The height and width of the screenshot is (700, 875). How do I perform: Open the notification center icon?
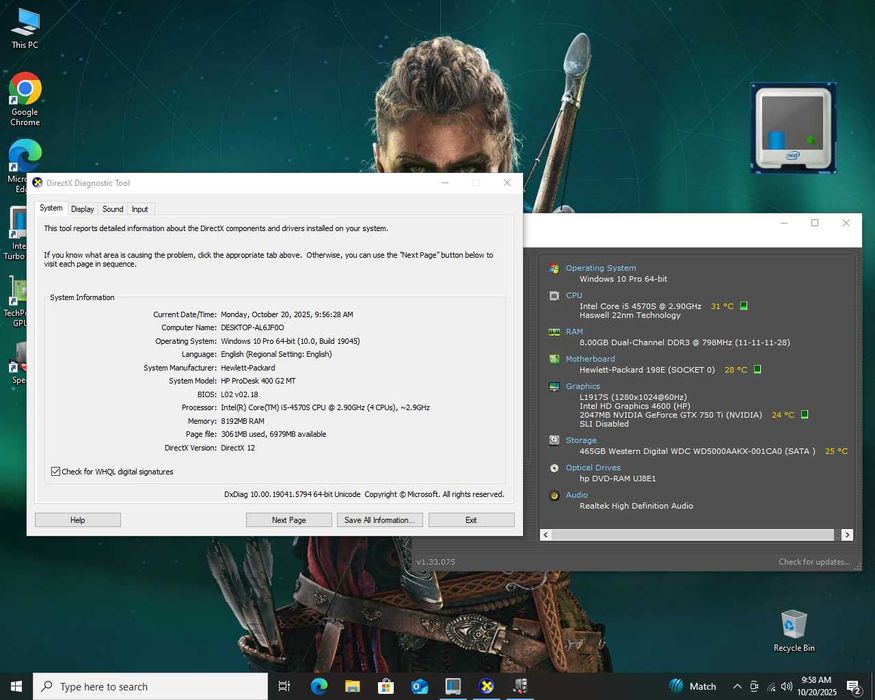853,687
